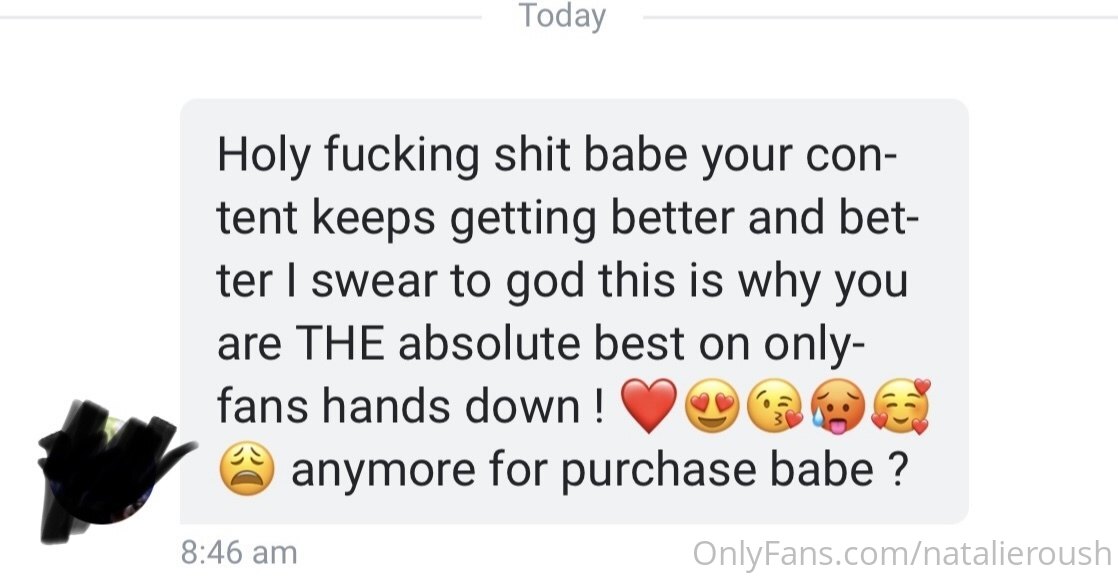Click the smiling face with hearts emoji

click(901, 406)
